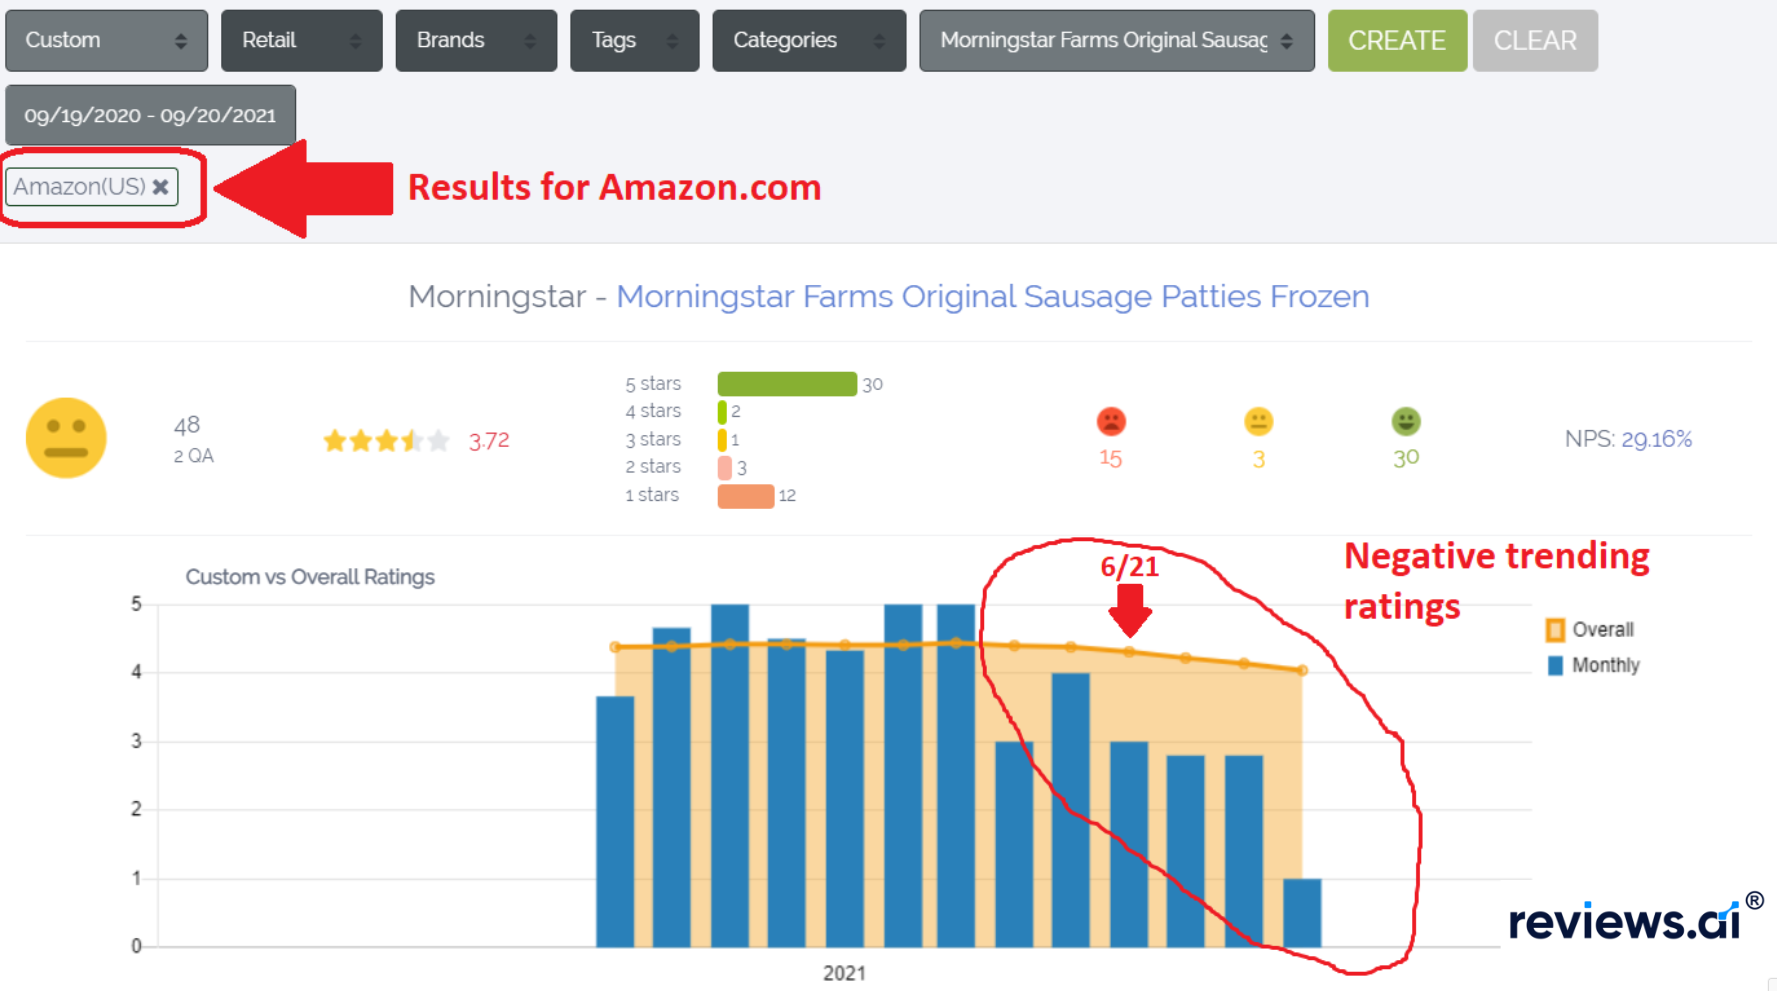The image size is (1777, 991).
Task: Click the star rating icons
Action: point(386,440)
